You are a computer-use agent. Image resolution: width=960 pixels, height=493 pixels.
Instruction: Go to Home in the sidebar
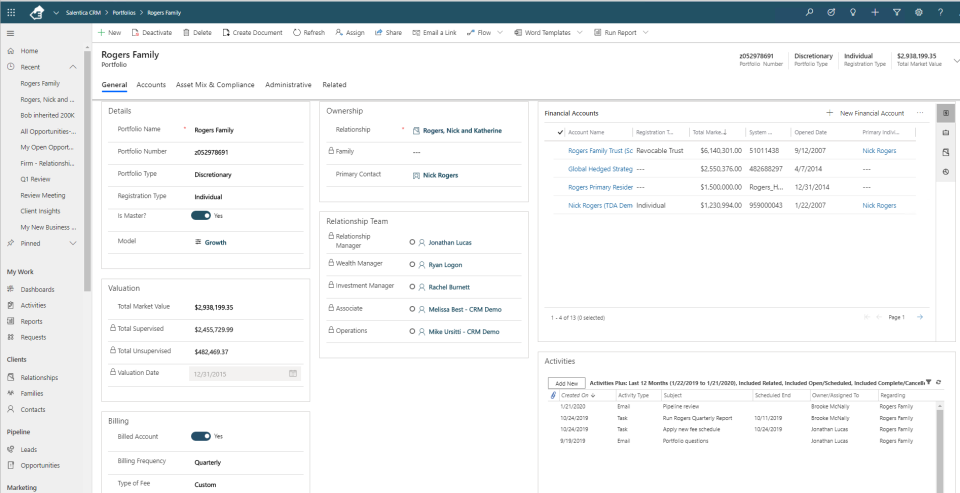point(29,51)
